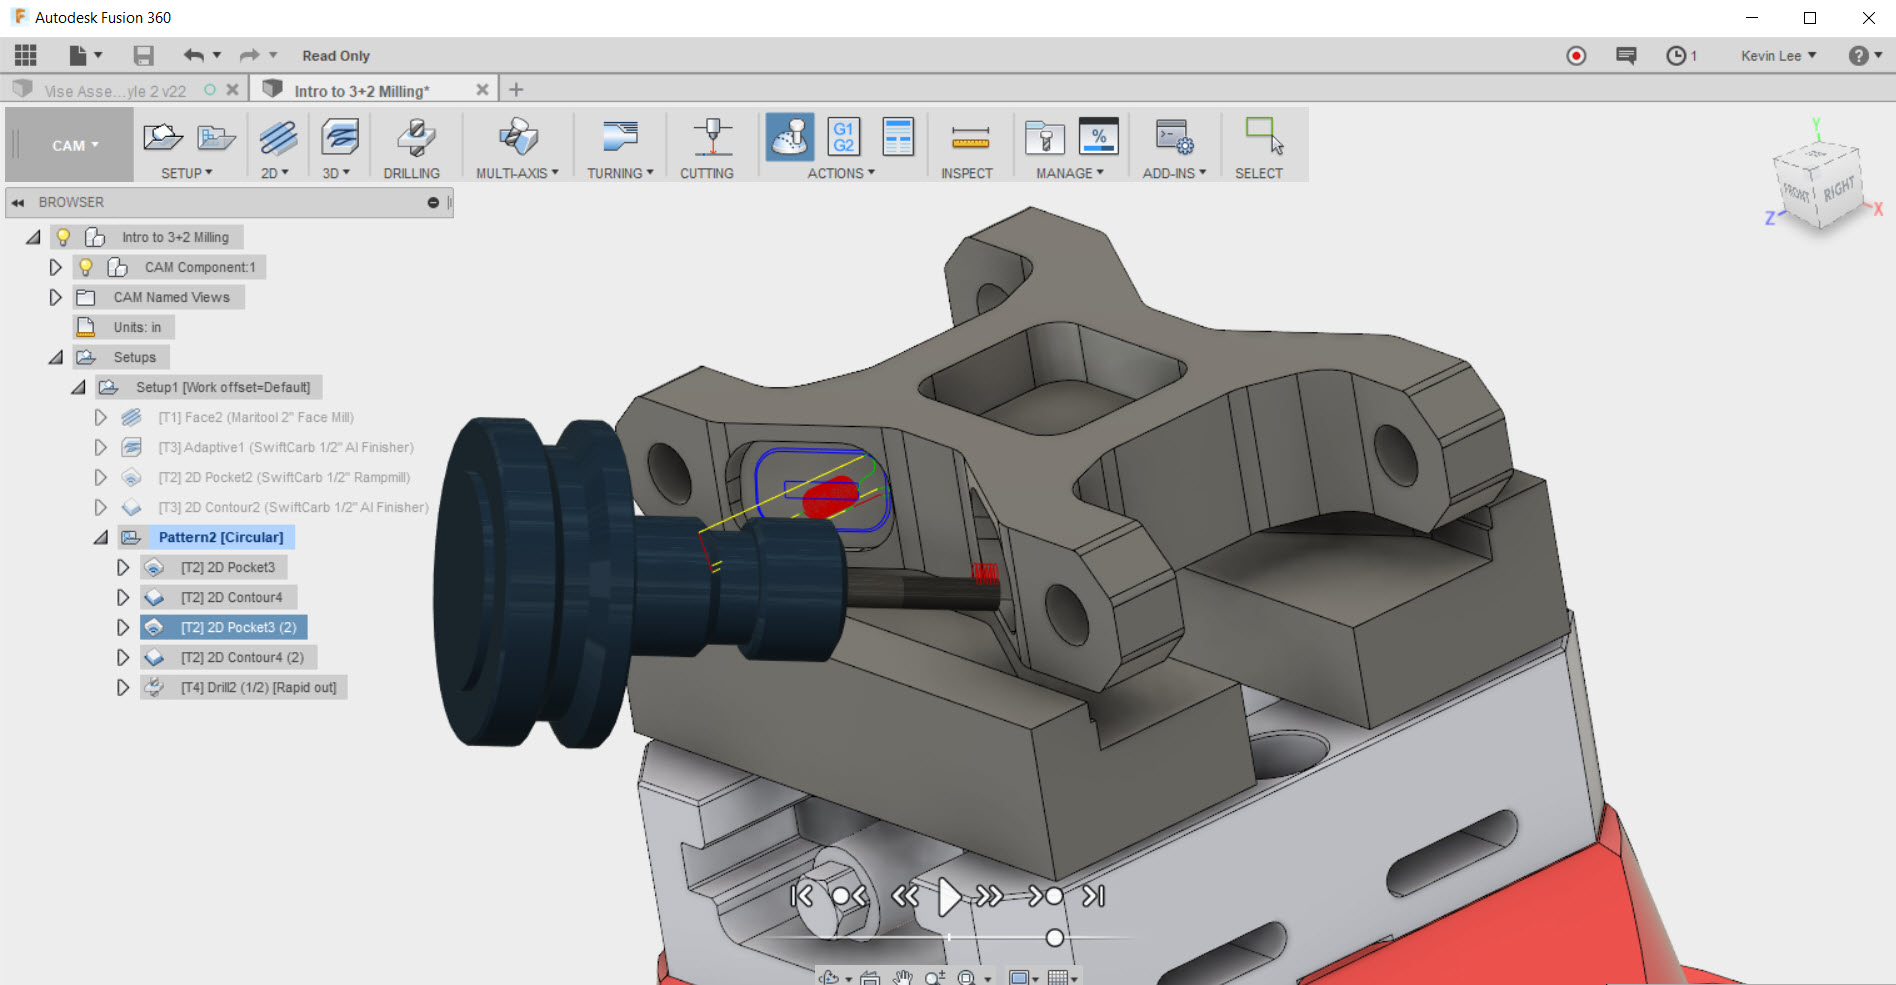Click the Pan hand tool
1896x985 pixels.
[x=904, y=977]
